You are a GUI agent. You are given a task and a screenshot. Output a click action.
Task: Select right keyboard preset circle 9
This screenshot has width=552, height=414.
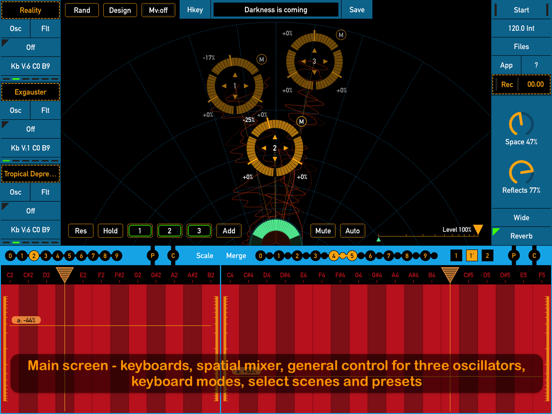point(425,256)
